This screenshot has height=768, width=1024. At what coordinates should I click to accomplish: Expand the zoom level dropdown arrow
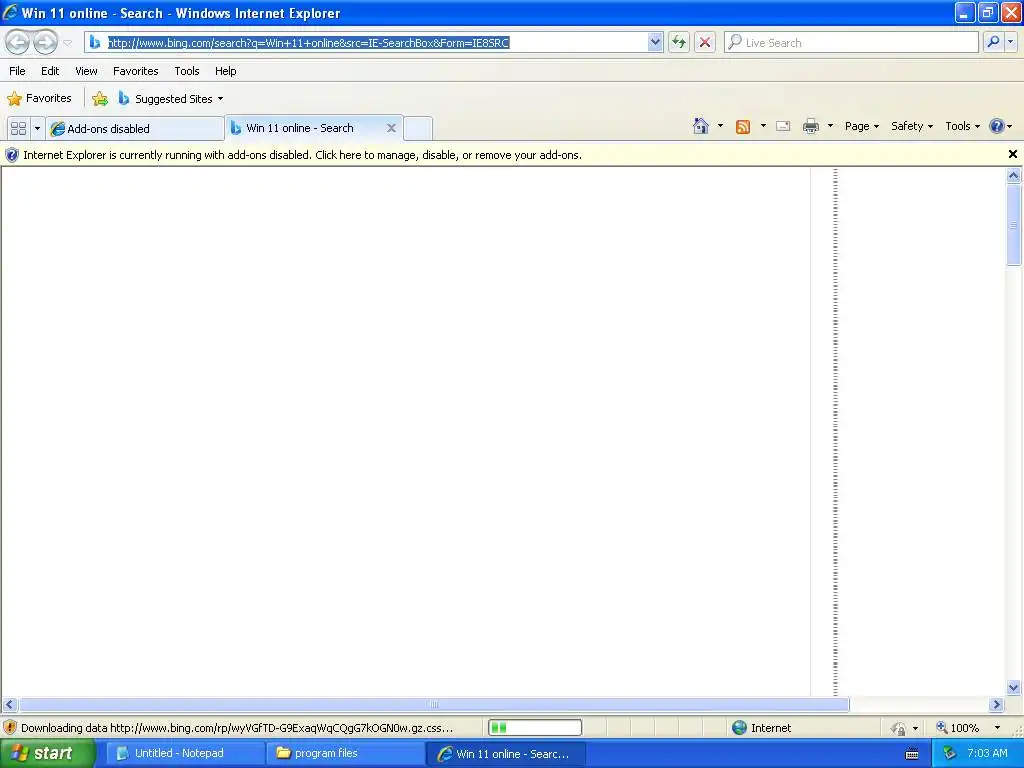pyautogui.click(x=997, y=728)
